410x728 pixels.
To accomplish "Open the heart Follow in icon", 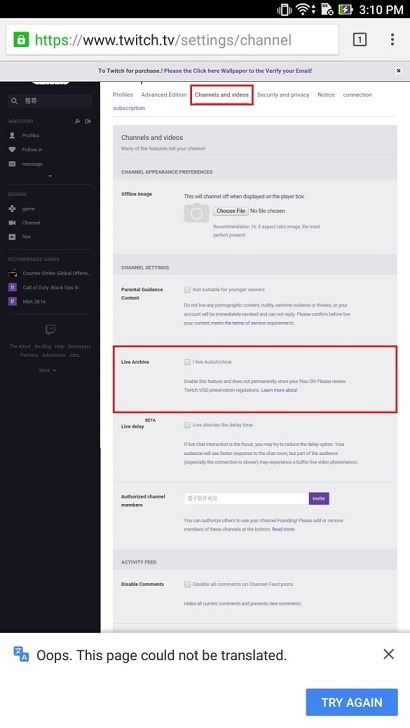I will point(12,150).
